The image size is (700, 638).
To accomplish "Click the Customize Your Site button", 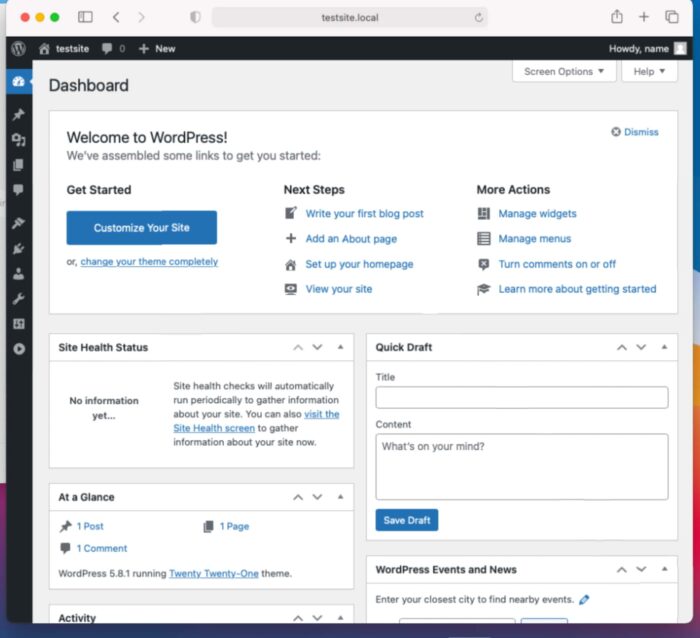I will pos(141,228).
